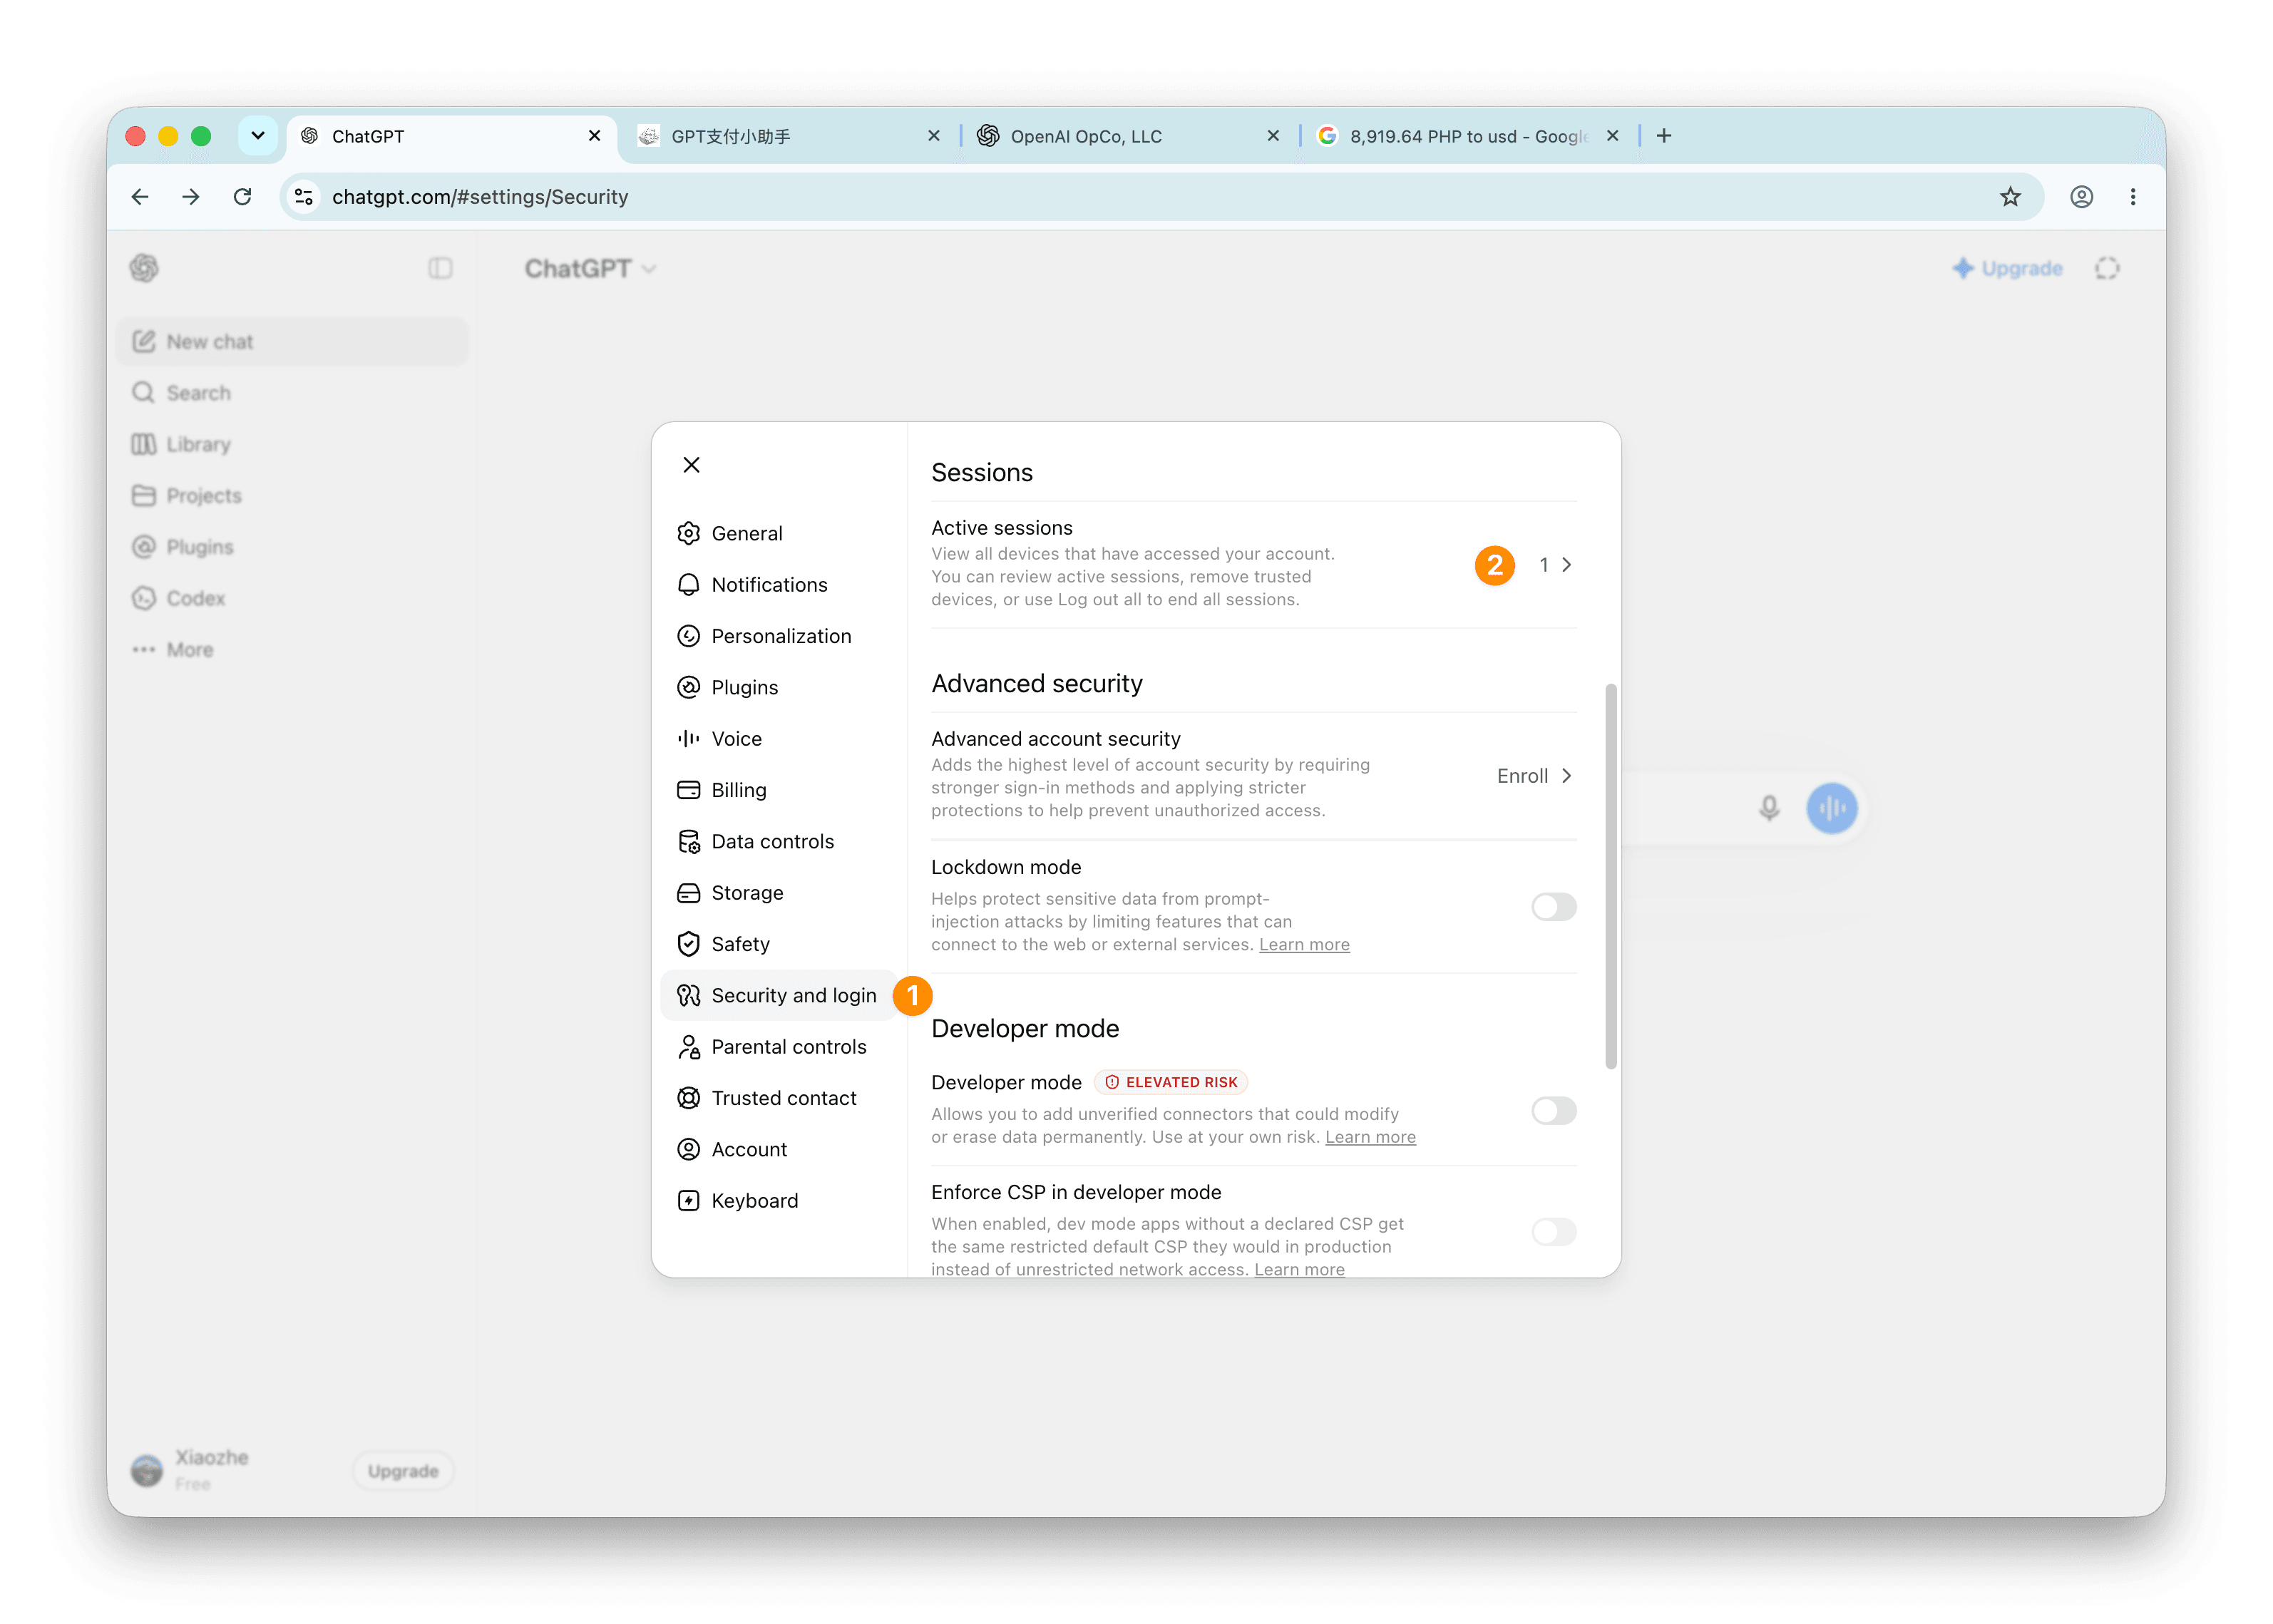Close the settings dialog with the X
This screenshot has height=1624, width=2273.
(691, 465)
